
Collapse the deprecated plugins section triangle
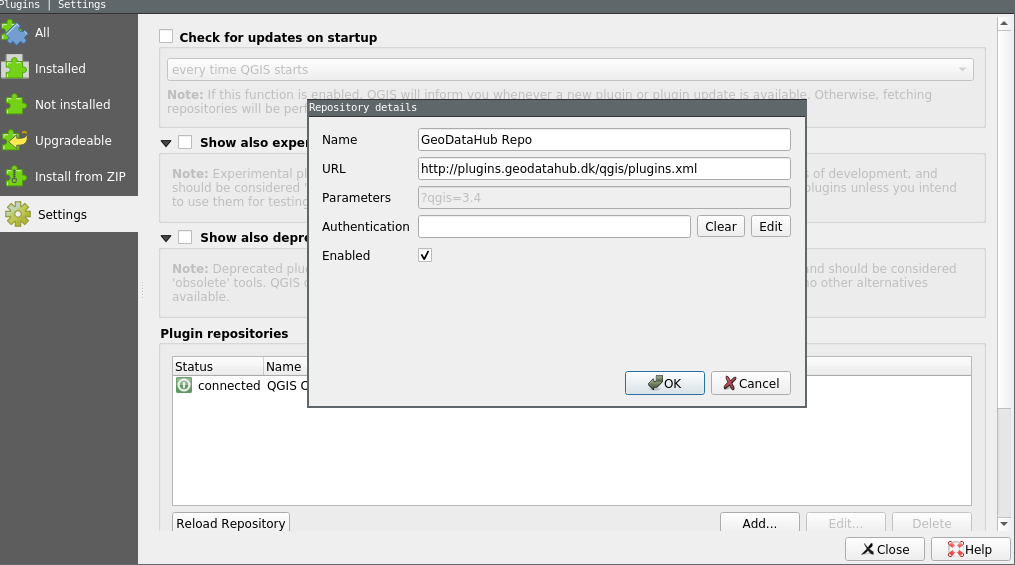coord(166,238)
